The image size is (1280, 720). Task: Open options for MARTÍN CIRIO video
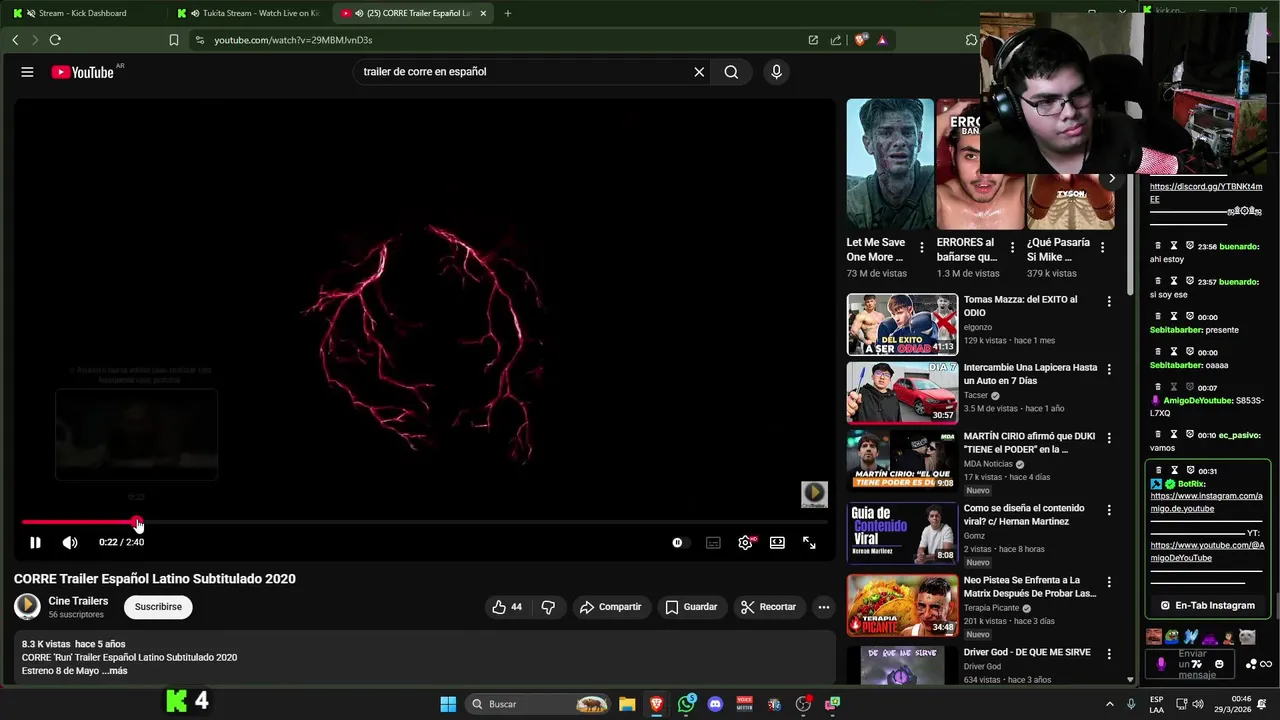coord(1109,438)
